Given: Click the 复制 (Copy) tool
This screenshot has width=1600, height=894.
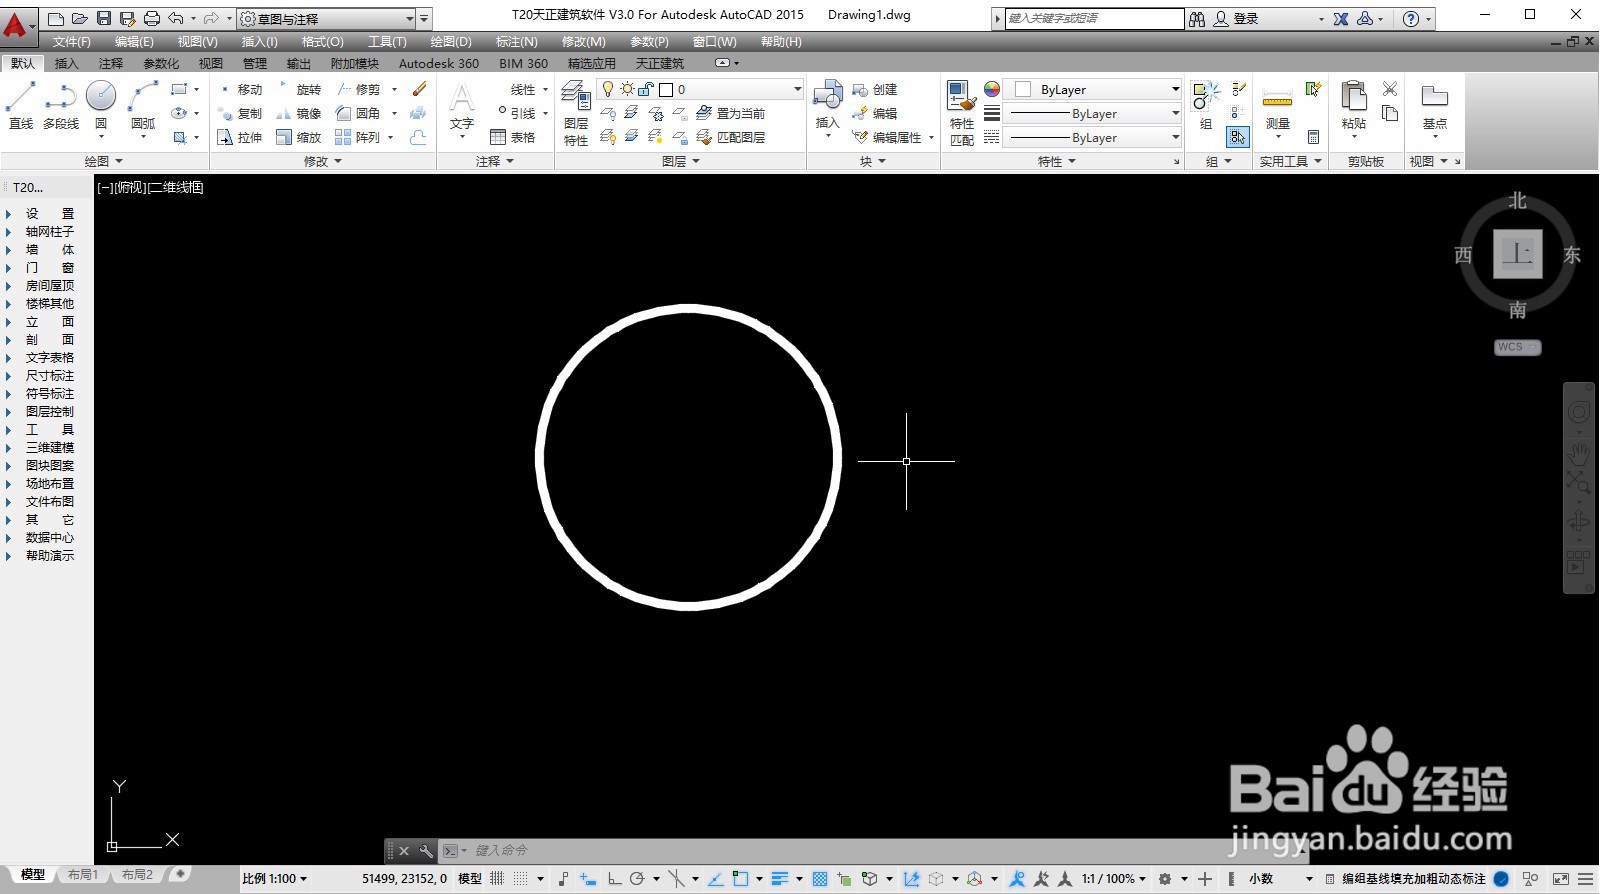Looking at the screenshot, I should 240,113.
